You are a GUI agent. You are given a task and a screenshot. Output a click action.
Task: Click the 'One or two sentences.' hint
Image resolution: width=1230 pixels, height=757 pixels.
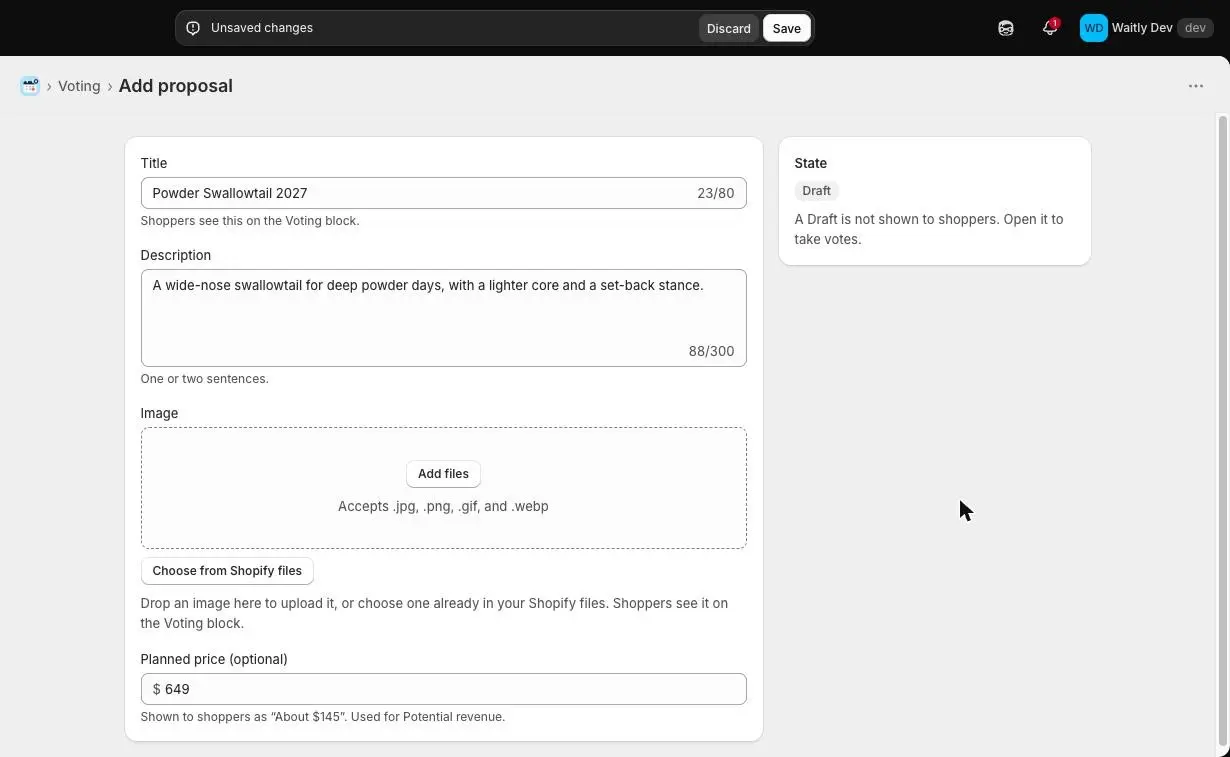(204, 379)
